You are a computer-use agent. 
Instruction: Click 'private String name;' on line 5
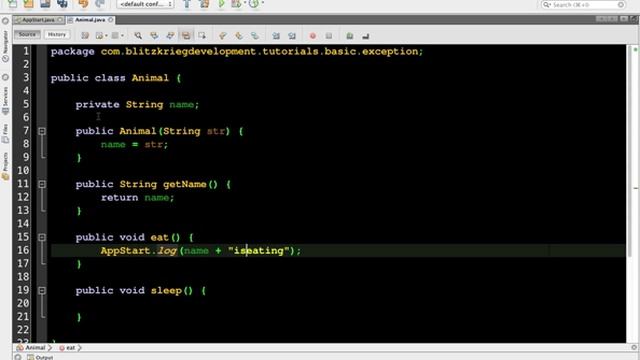pyautogui.click(x=137, y=104)
